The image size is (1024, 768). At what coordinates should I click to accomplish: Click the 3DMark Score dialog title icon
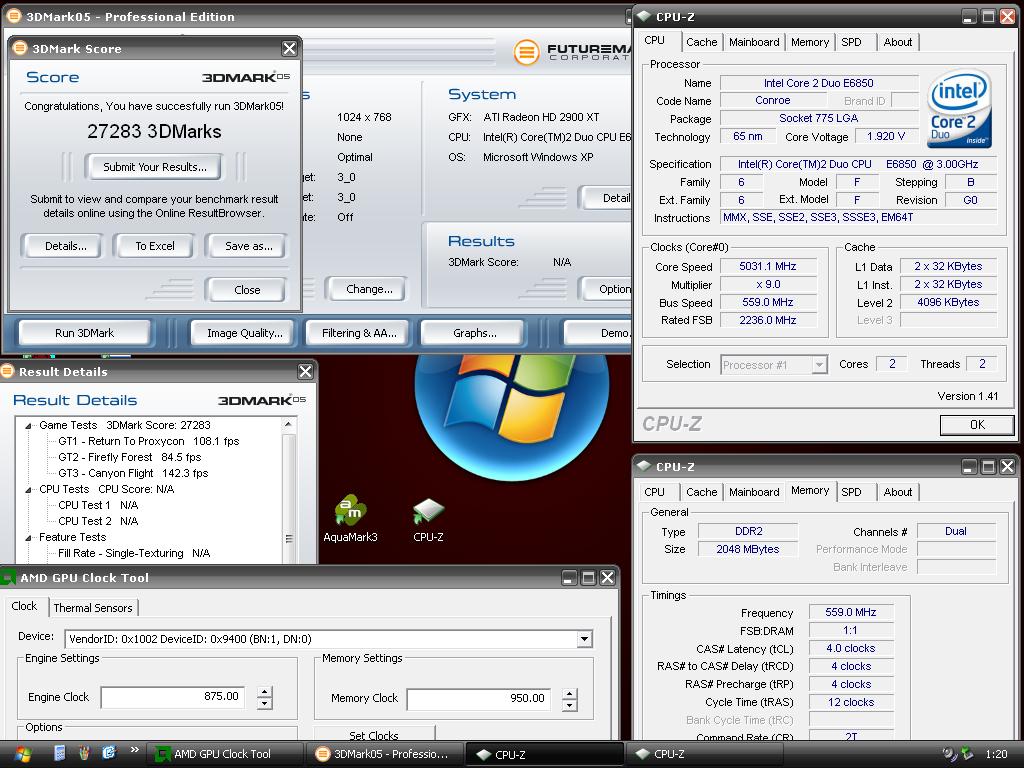coord(20,48)
